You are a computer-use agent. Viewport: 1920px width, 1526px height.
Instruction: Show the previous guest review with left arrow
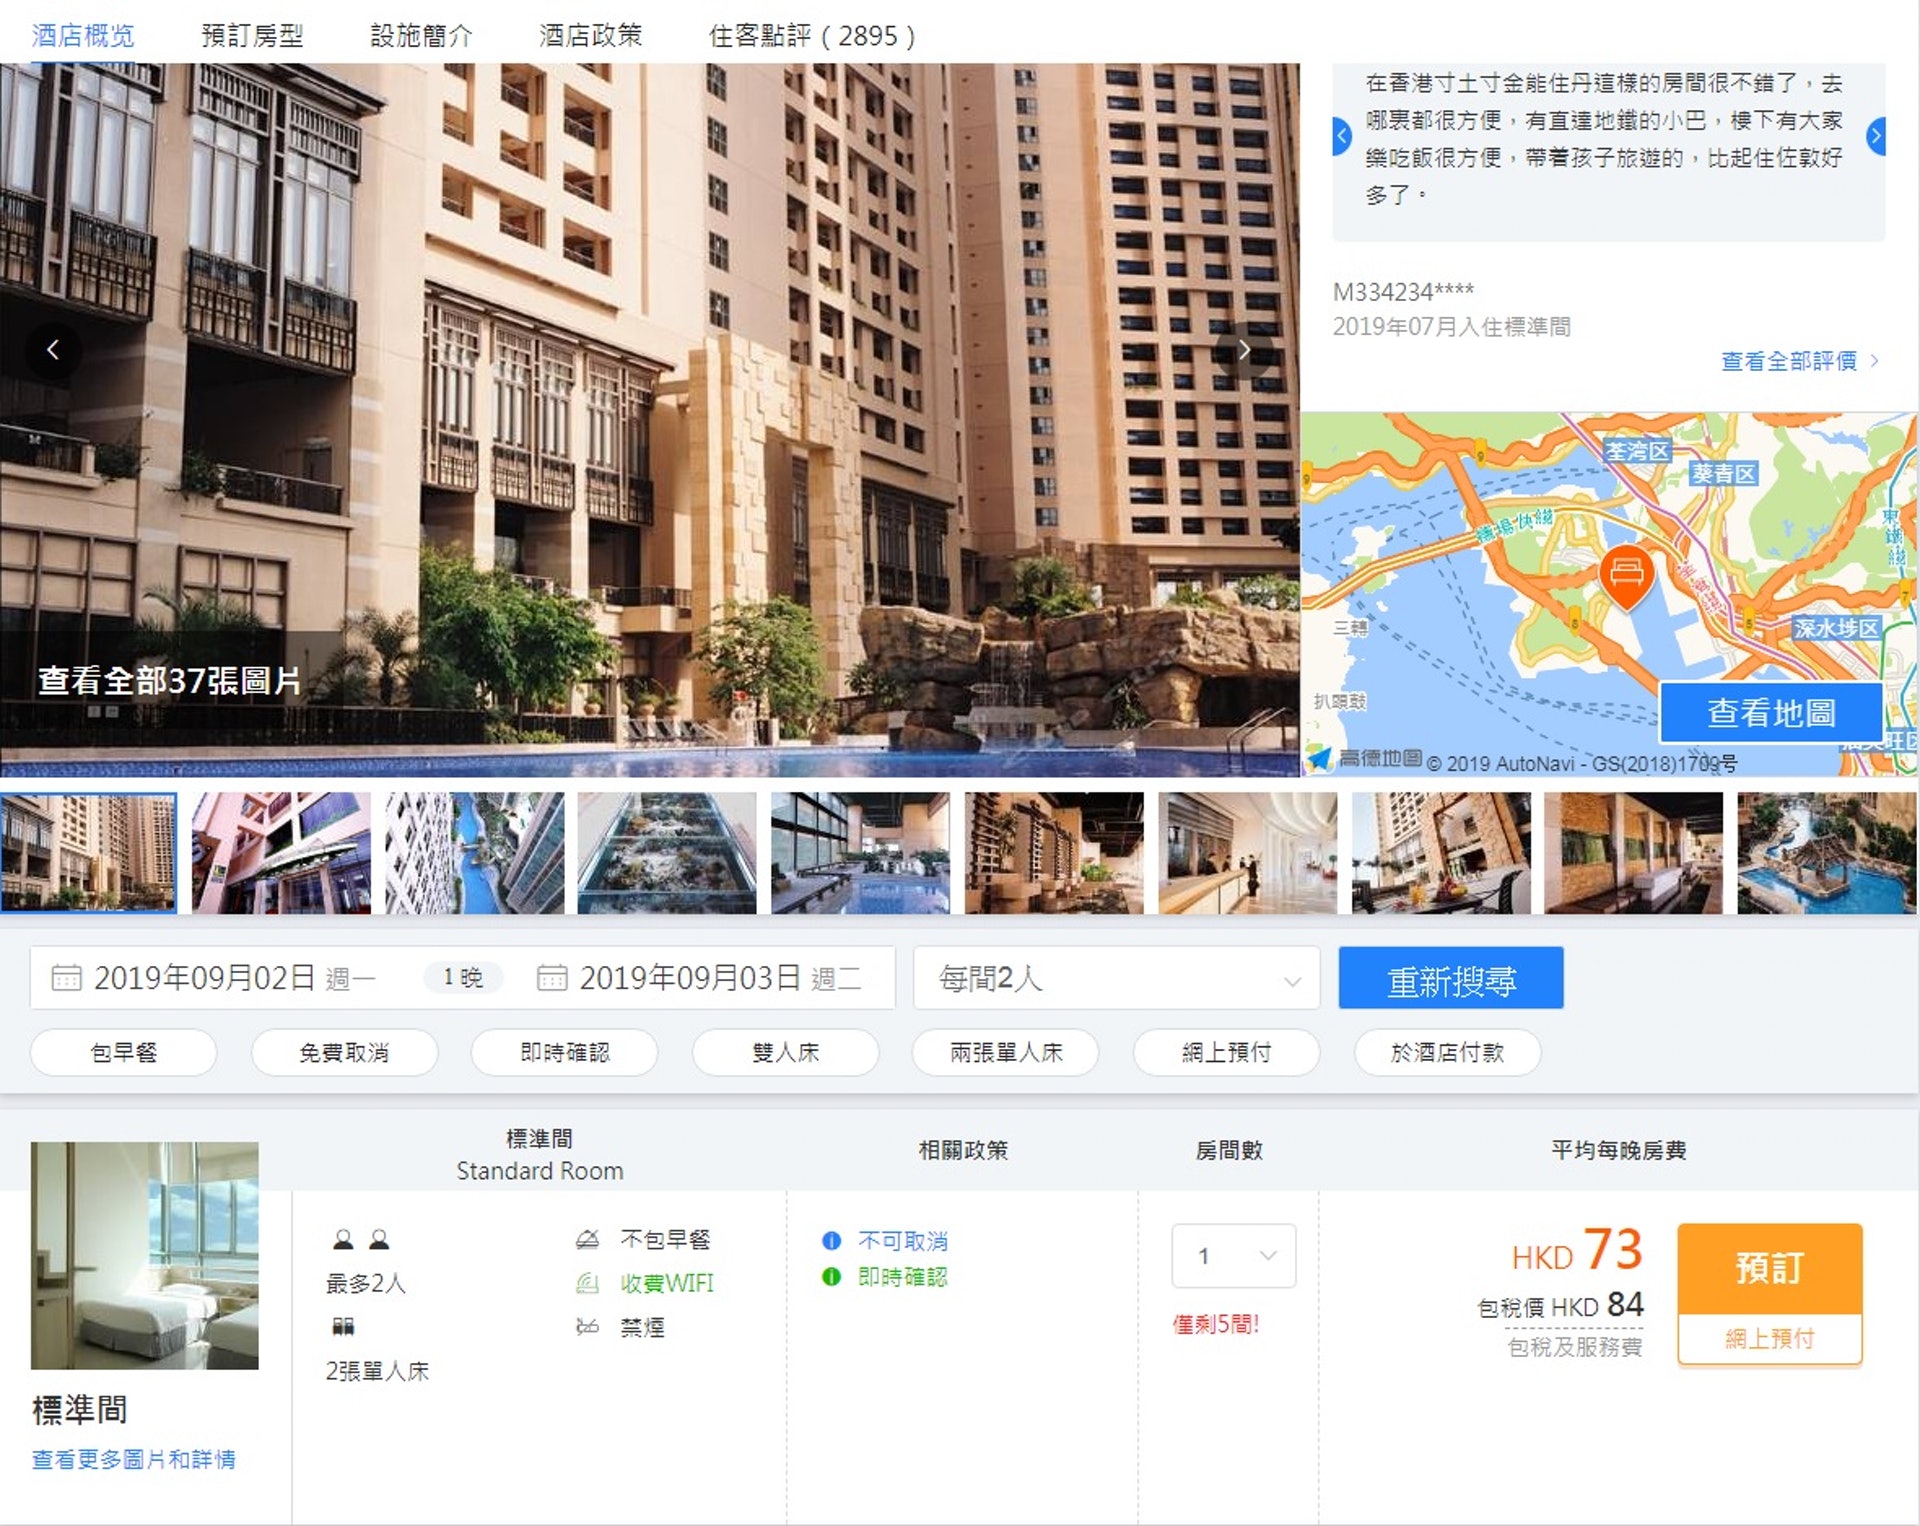pyautogui.click(x=1342, y=135)
